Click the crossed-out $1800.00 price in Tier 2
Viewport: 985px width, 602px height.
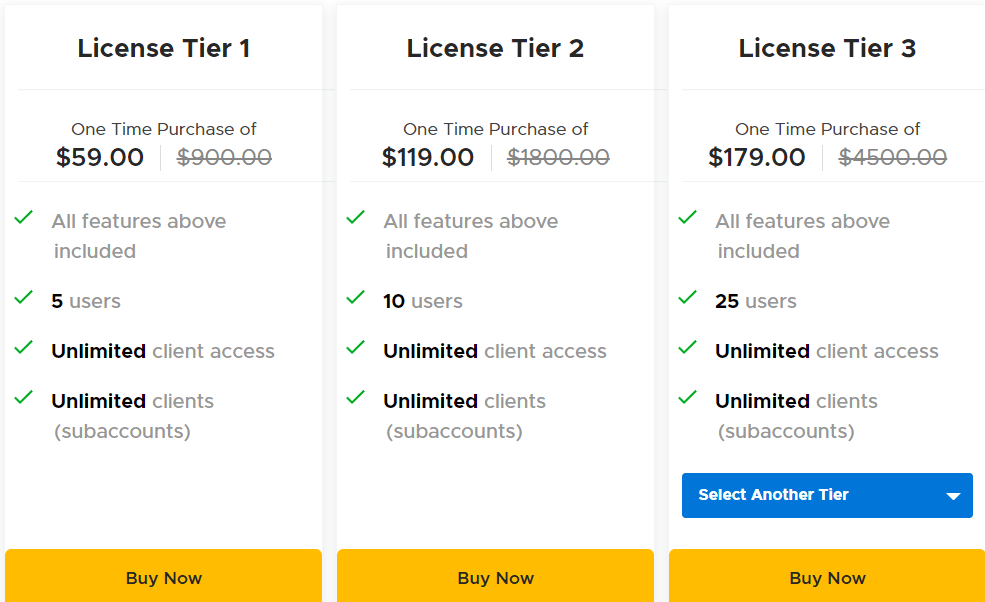point(558,157)
